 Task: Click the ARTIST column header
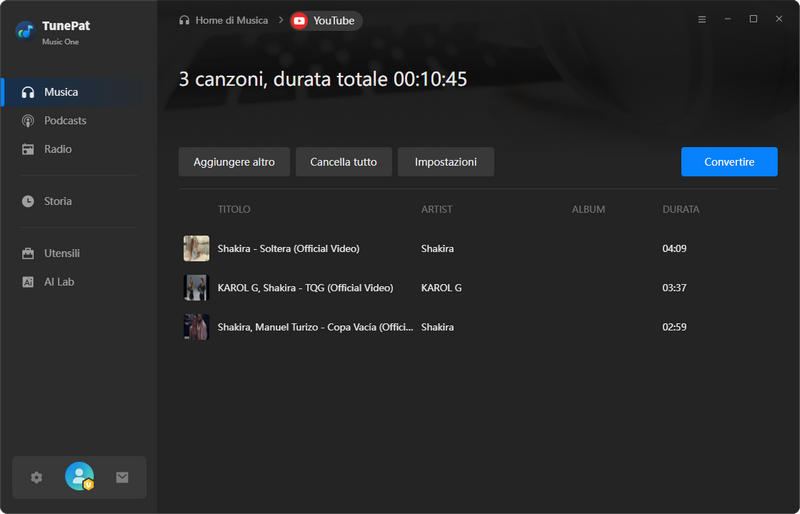pos(437,209)
